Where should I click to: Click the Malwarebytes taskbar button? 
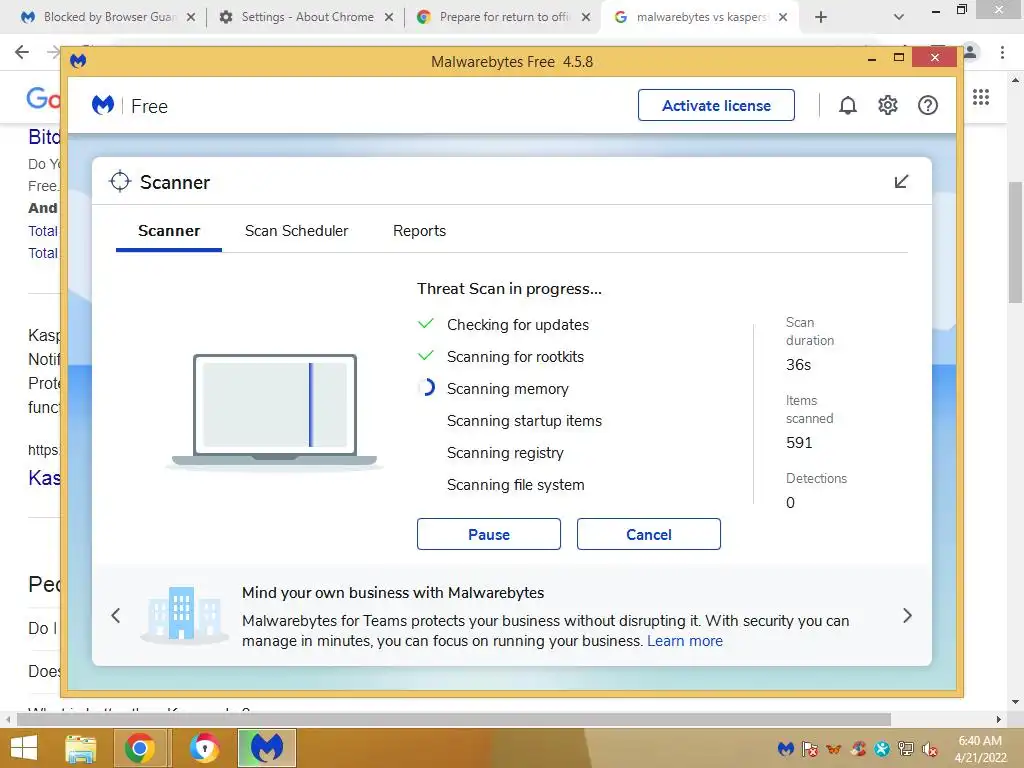pos(267,748)
